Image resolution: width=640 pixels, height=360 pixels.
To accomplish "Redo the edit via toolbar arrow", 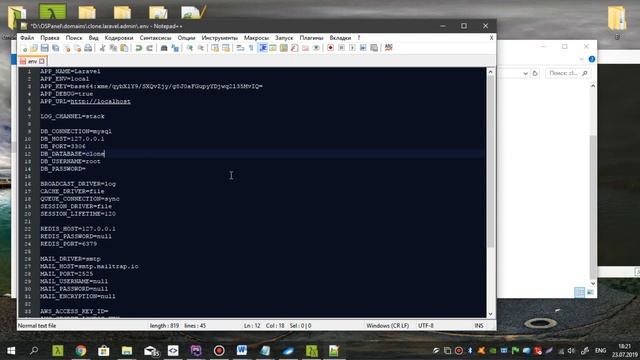I will 149,48.
